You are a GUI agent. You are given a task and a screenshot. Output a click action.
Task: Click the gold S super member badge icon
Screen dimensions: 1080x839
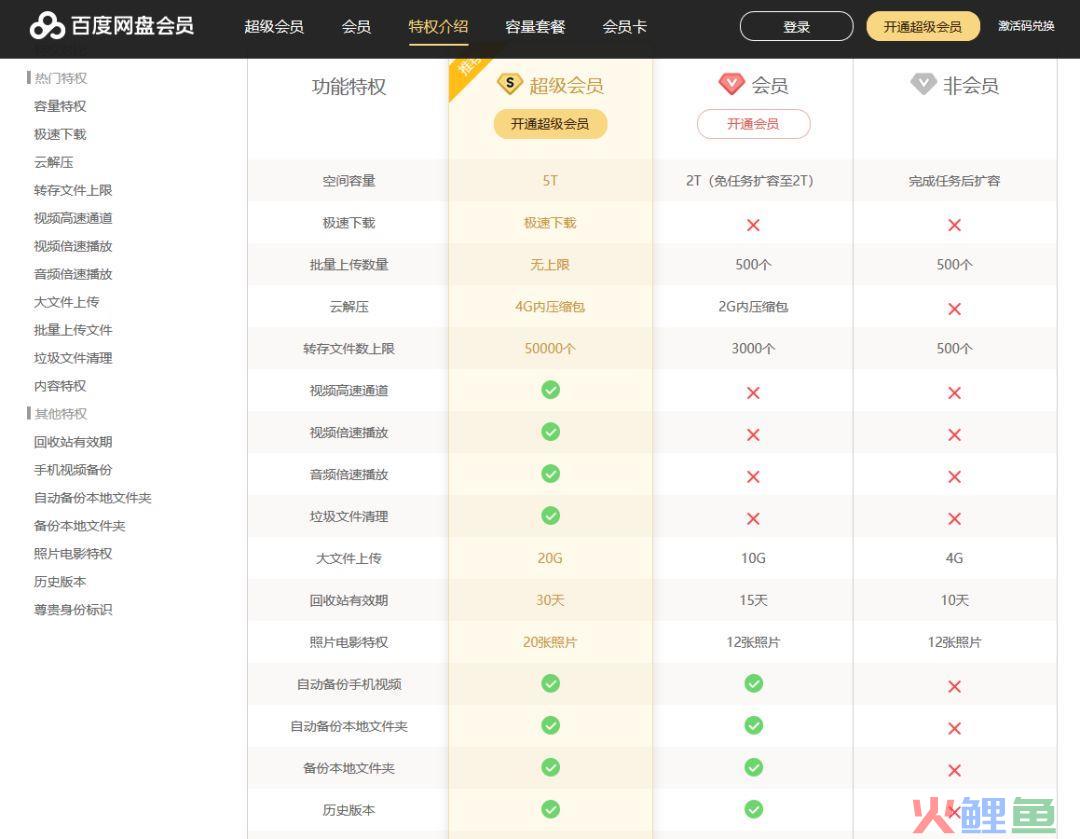click(510, 85)
